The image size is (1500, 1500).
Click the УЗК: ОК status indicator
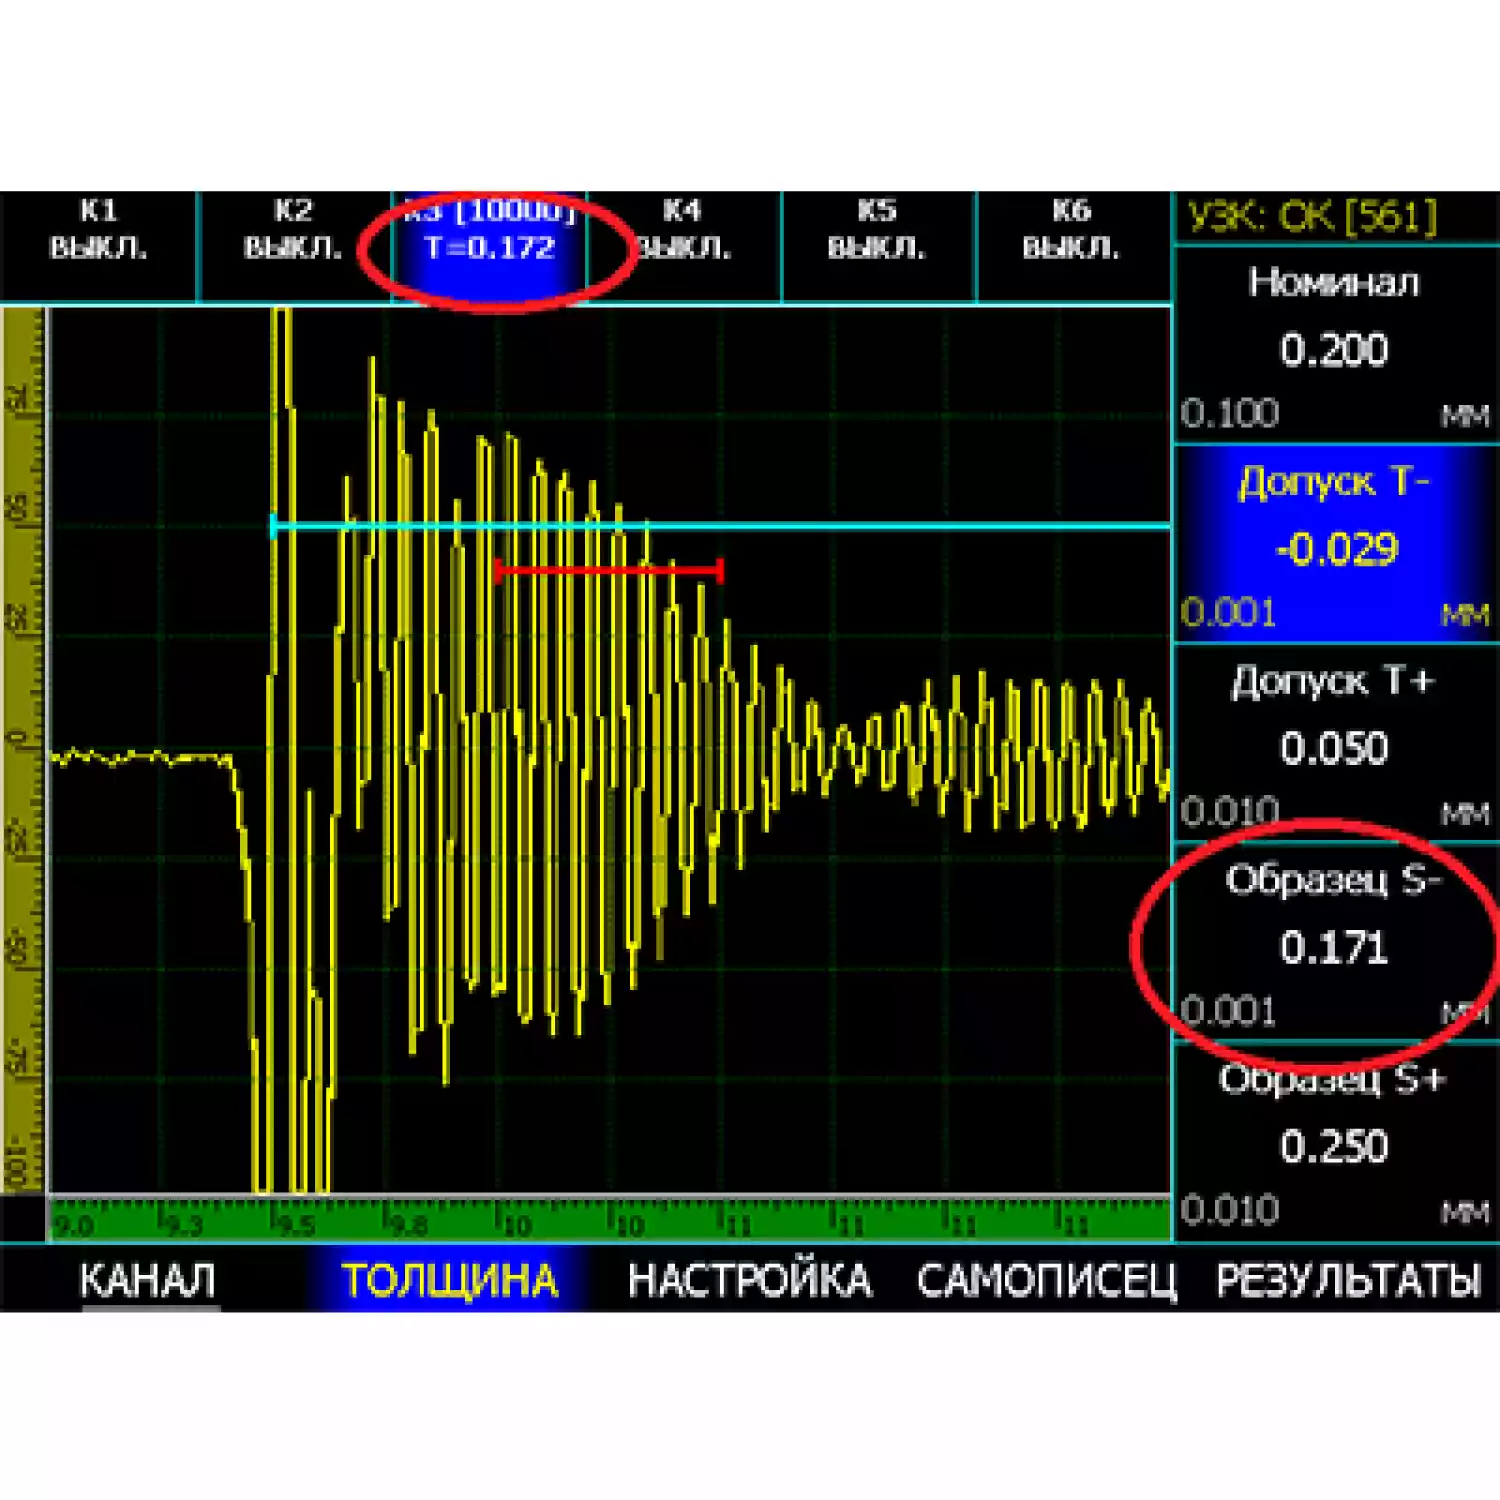point(1312,217)
